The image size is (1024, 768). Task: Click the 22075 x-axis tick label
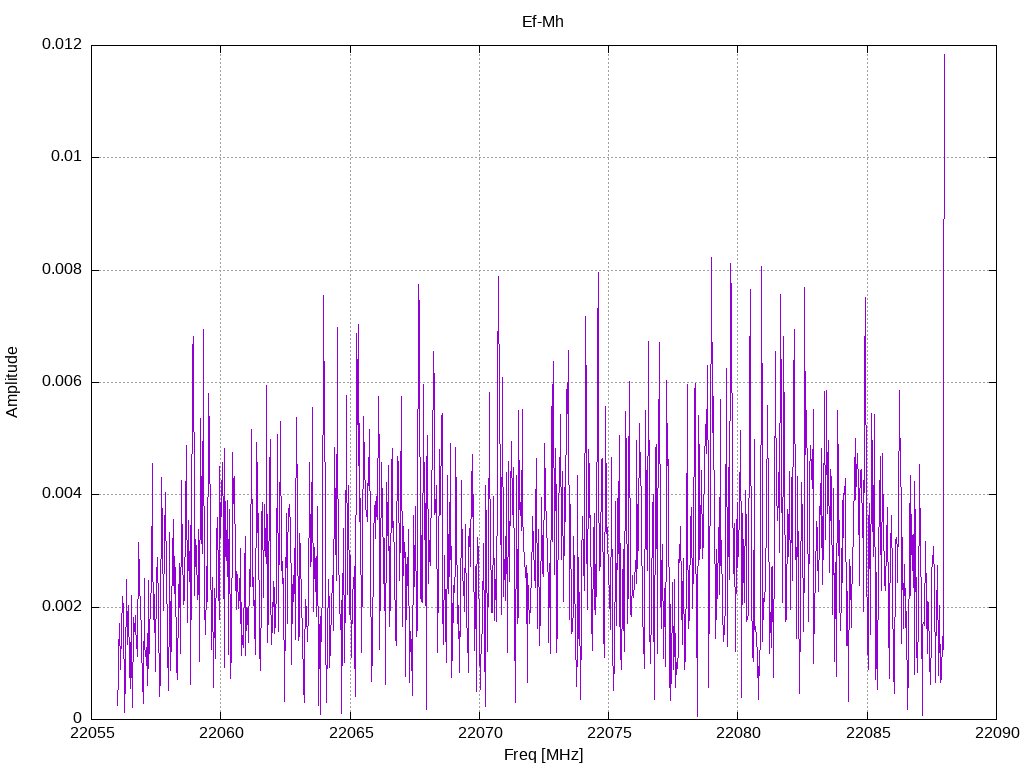(609, 733)
